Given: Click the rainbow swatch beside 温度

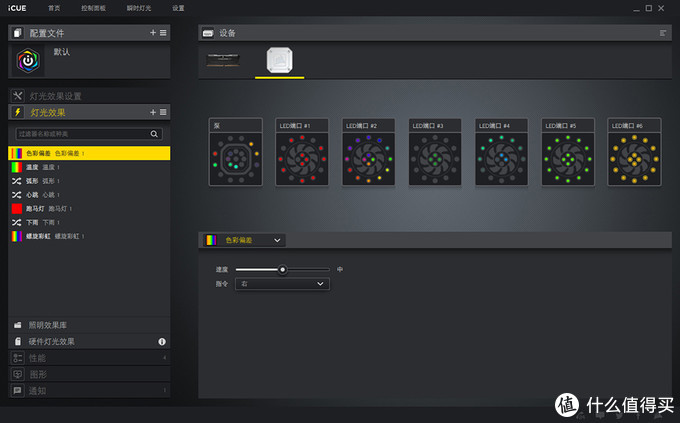Looking at the screenshot, I should (x=17, y=167).
